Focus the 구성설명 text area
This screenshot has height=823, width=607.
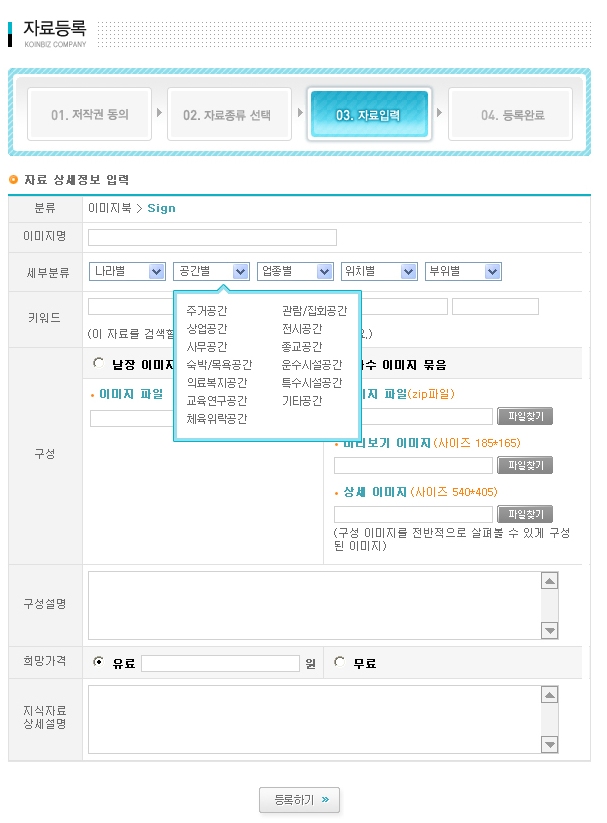click(314, 605)
